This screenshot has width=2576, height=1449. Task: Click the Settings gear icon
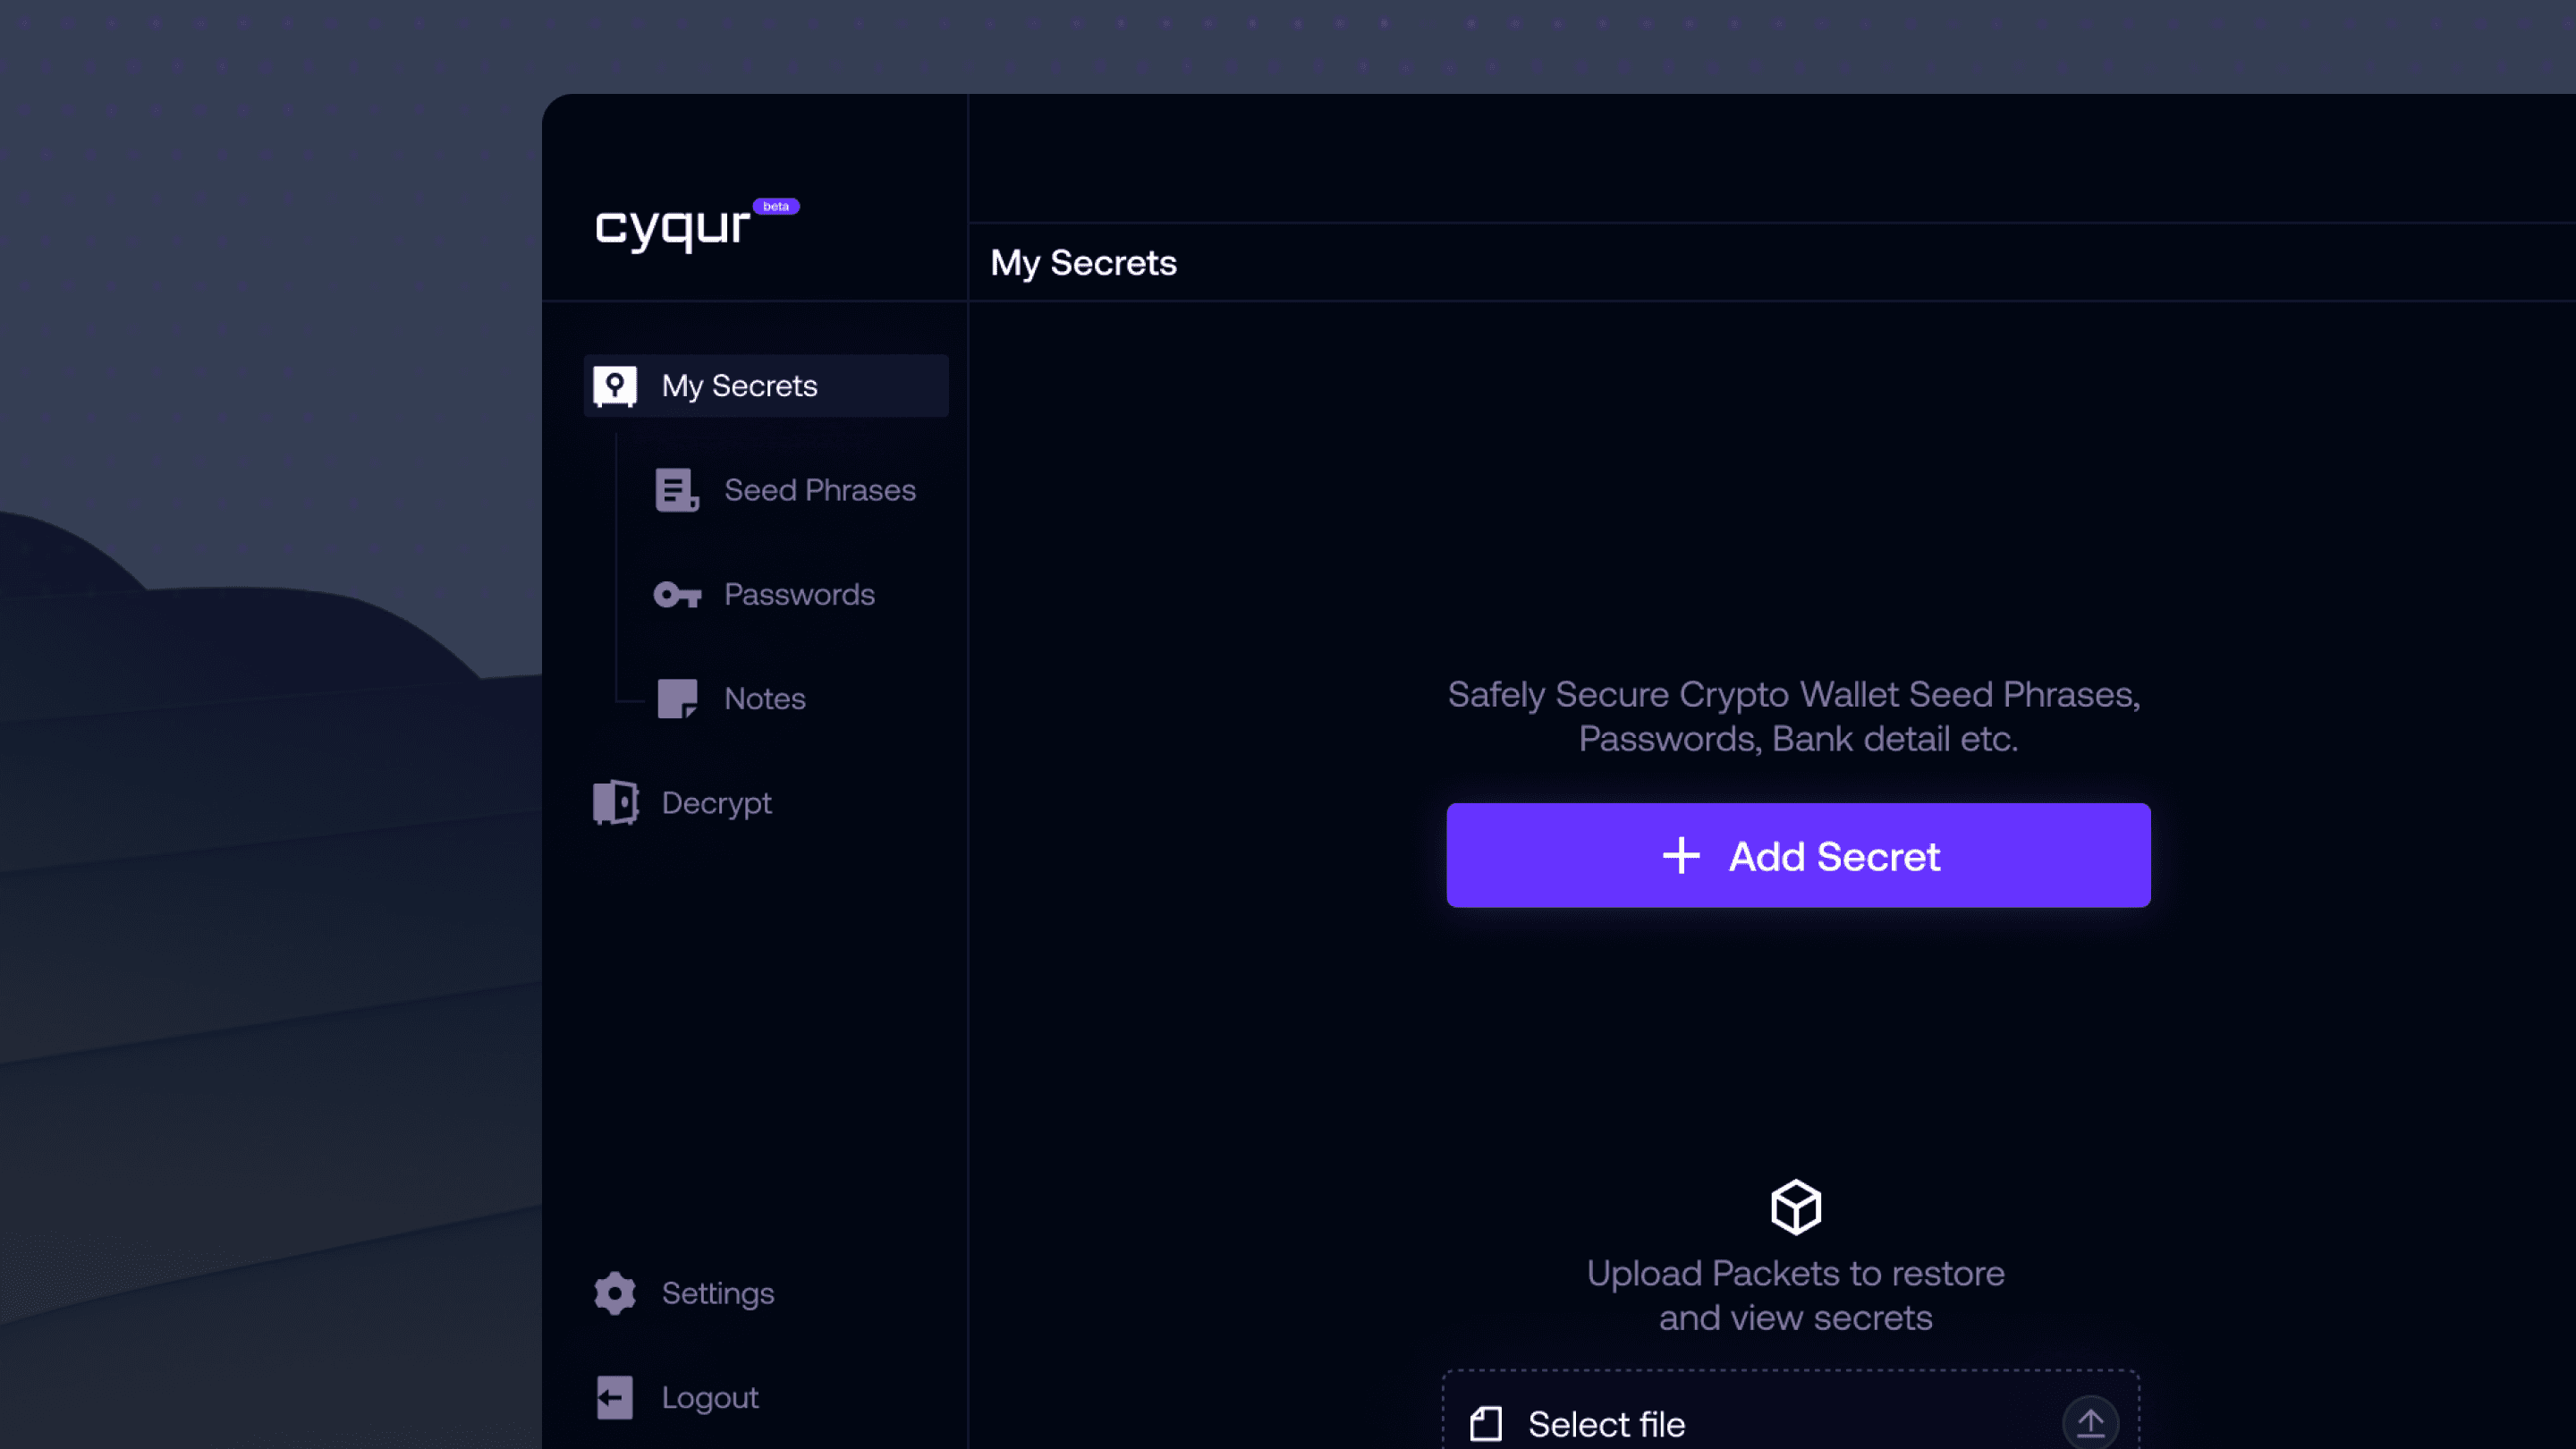(613, 1293)
